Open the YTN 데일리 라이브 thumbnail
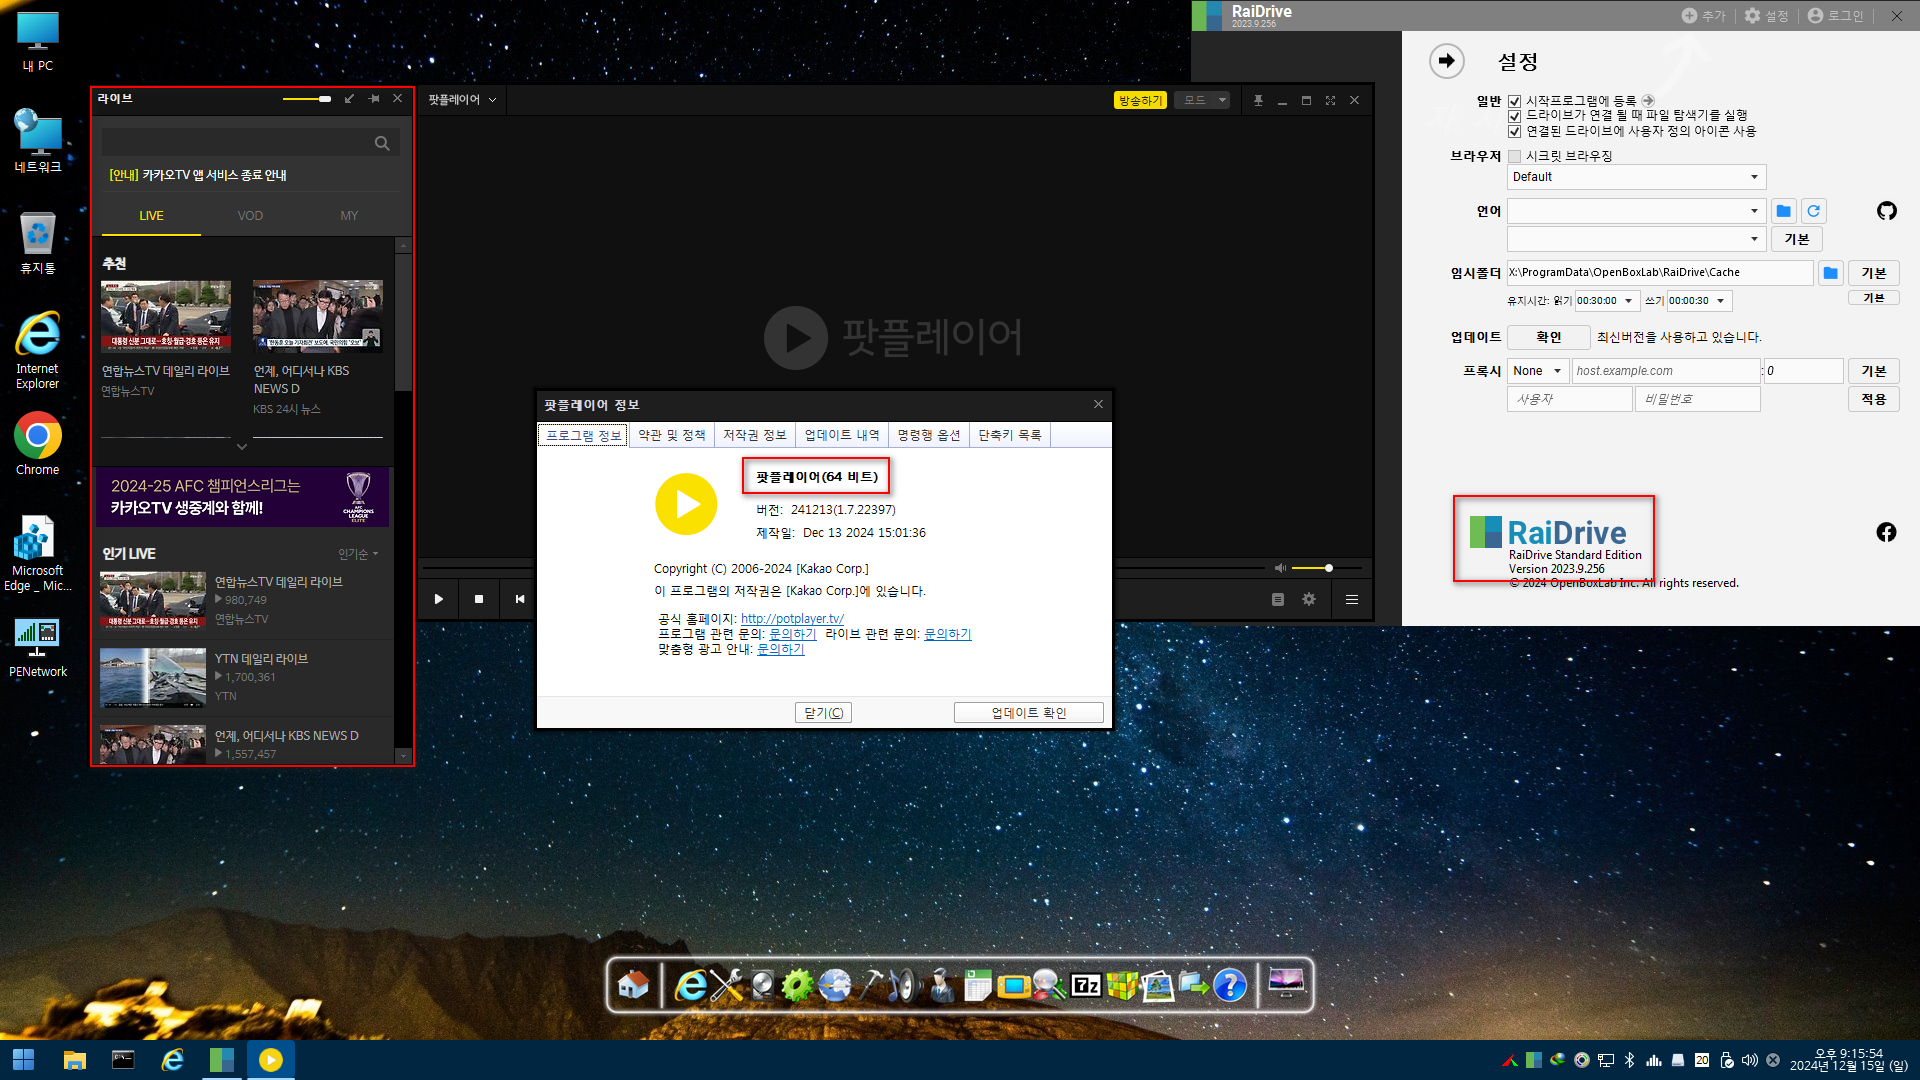The image size is (1920, 1080). [152, 678]
